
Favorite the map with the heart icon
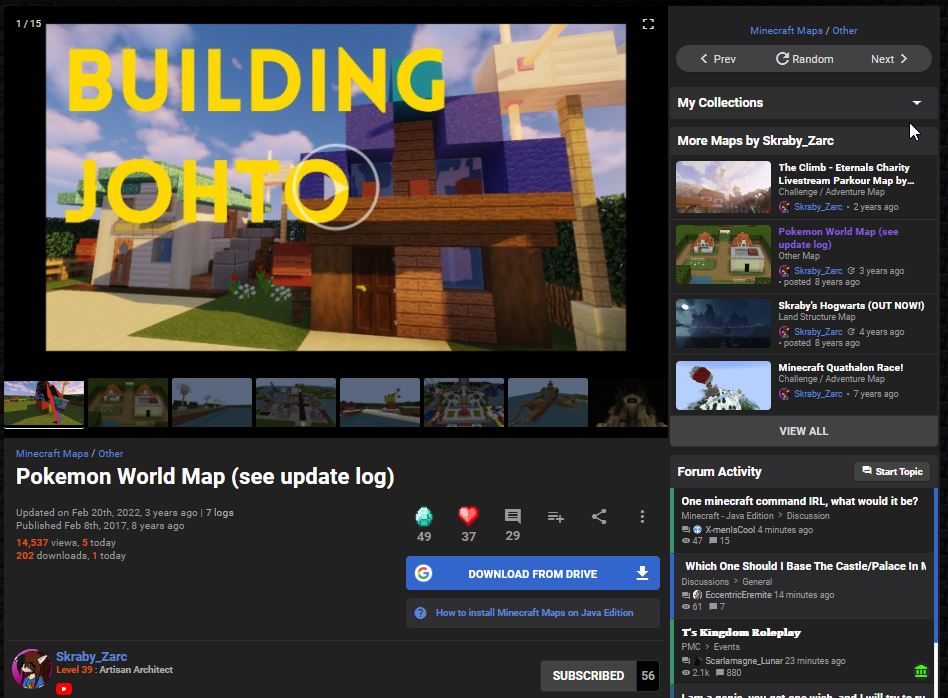468,517
